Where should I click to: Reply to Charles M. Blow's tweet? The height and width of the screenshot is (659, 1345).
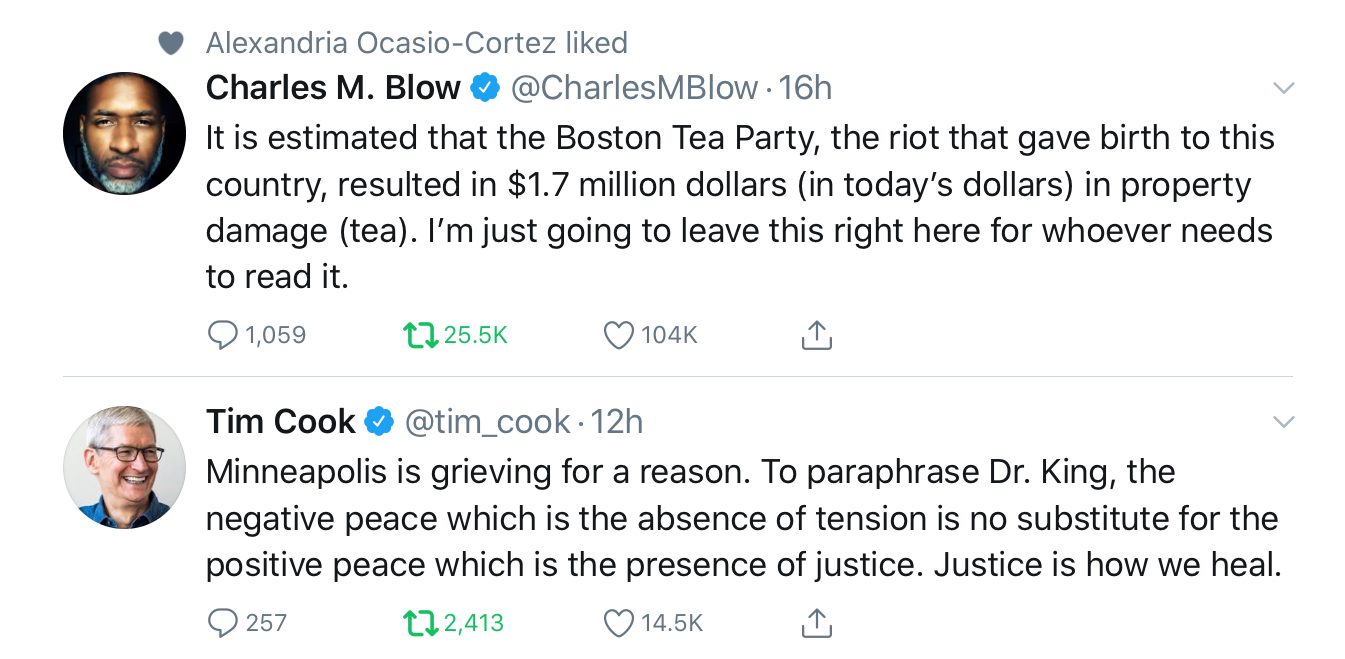(222, 335)
